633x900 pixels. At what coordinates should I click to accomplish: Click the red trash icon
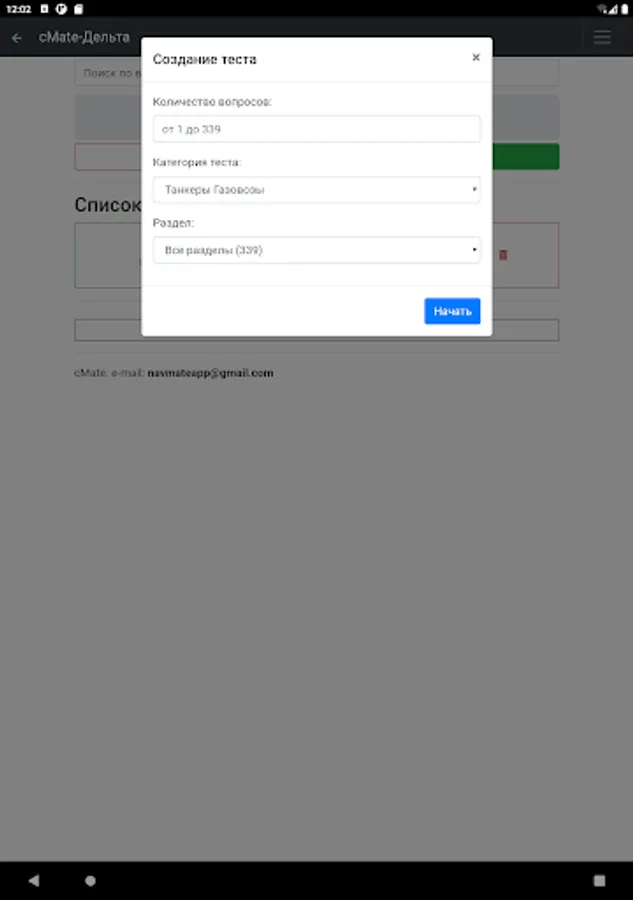(x=503, y=255)
